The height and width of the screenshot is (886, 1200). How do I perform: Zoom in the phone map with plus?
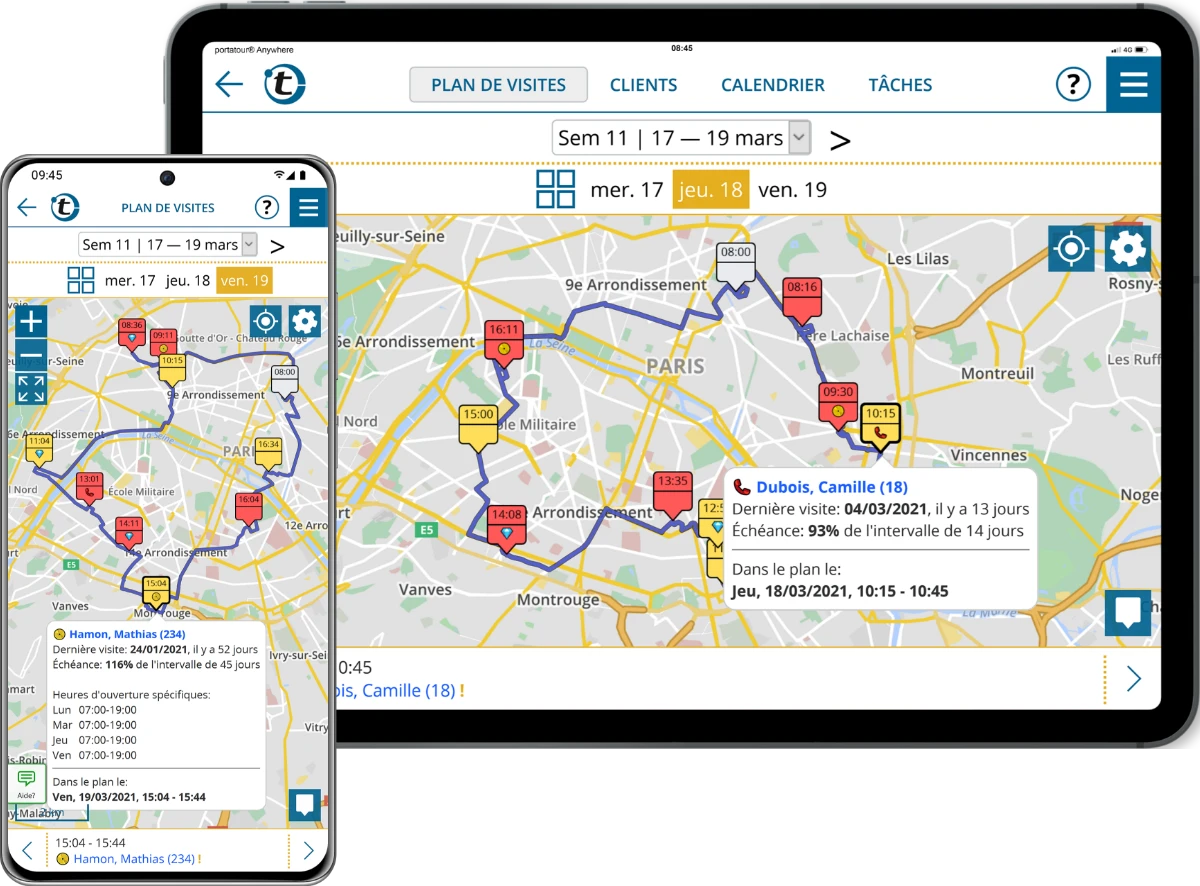point(31,321)
